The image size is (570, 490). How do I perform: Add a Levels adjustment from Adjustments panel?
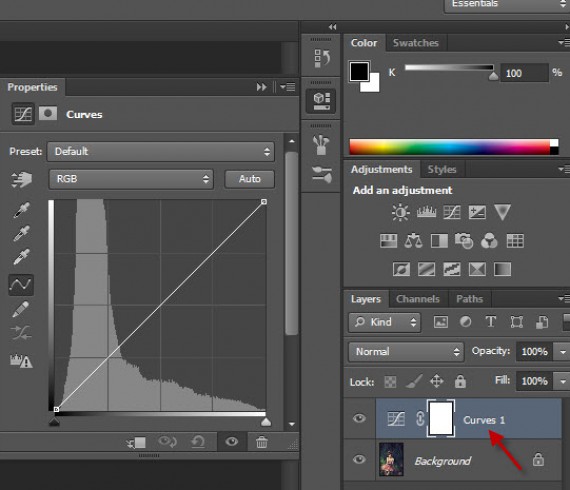coord(426,212)
